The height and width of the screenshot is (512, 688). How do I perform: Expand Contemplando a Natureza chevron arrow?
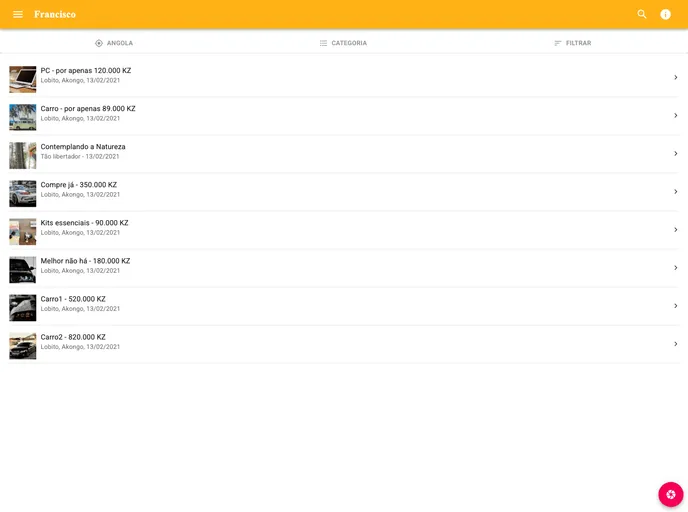click(676, 154)
